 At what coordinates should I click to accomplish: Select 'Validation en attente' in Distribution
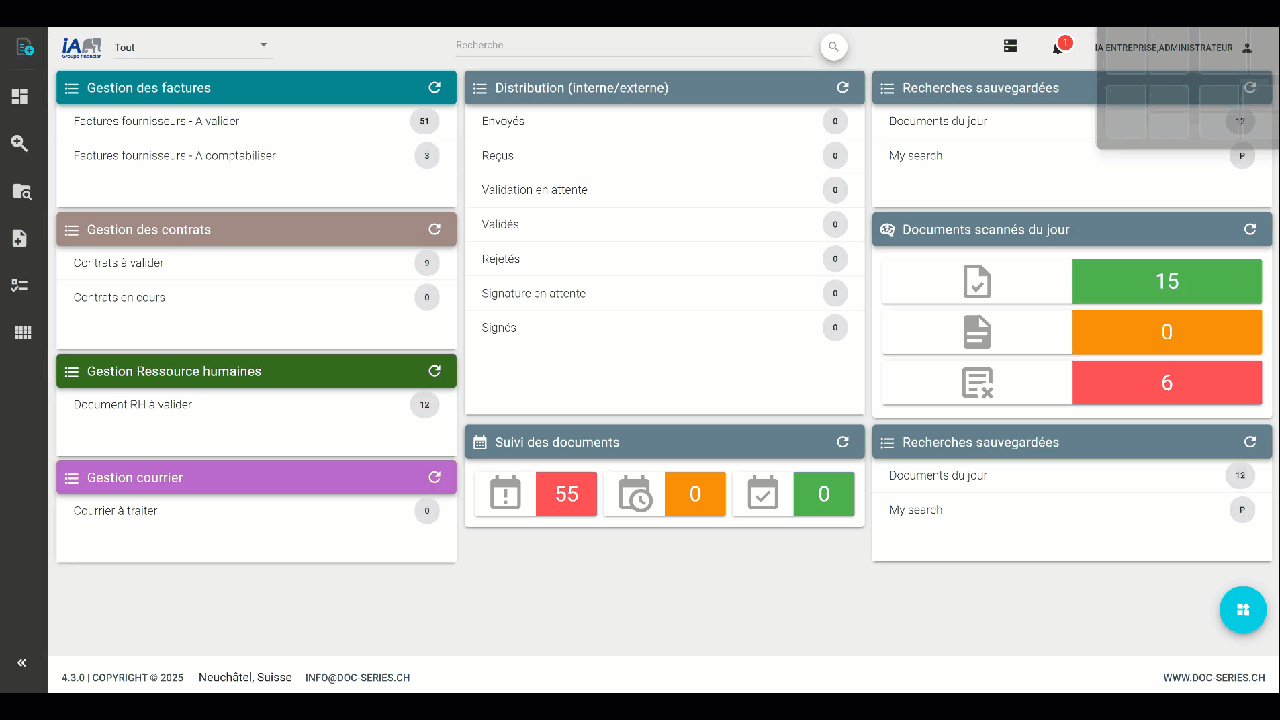click(534, 190)
